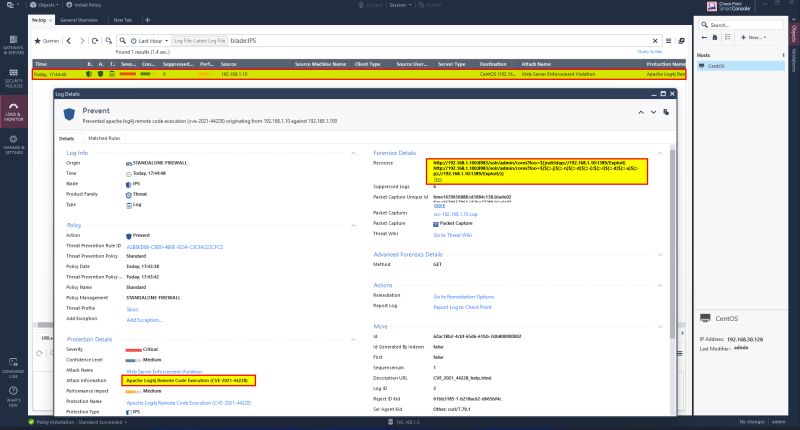Open the query options hamburger menu
The height and width of the screenshot is (430, 800).
pyautogui.click(x=668, y=41)
